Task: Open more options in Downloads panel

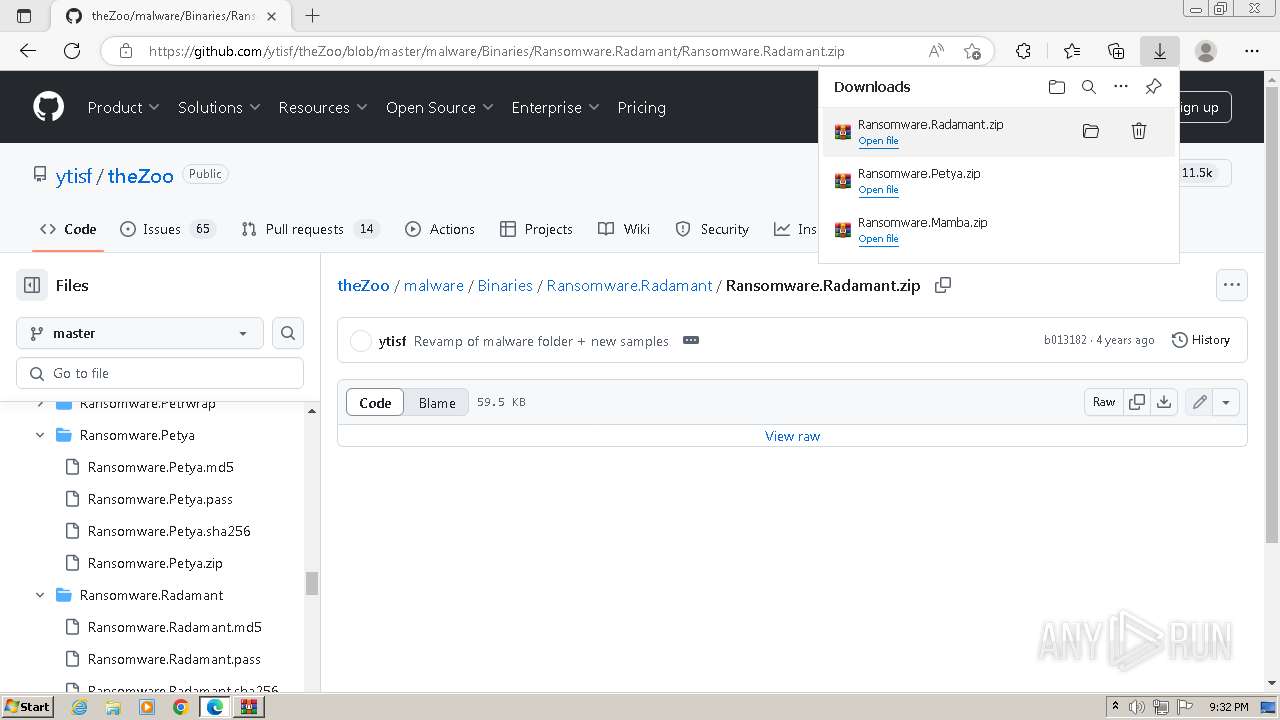Action: tap(1121, 87)
